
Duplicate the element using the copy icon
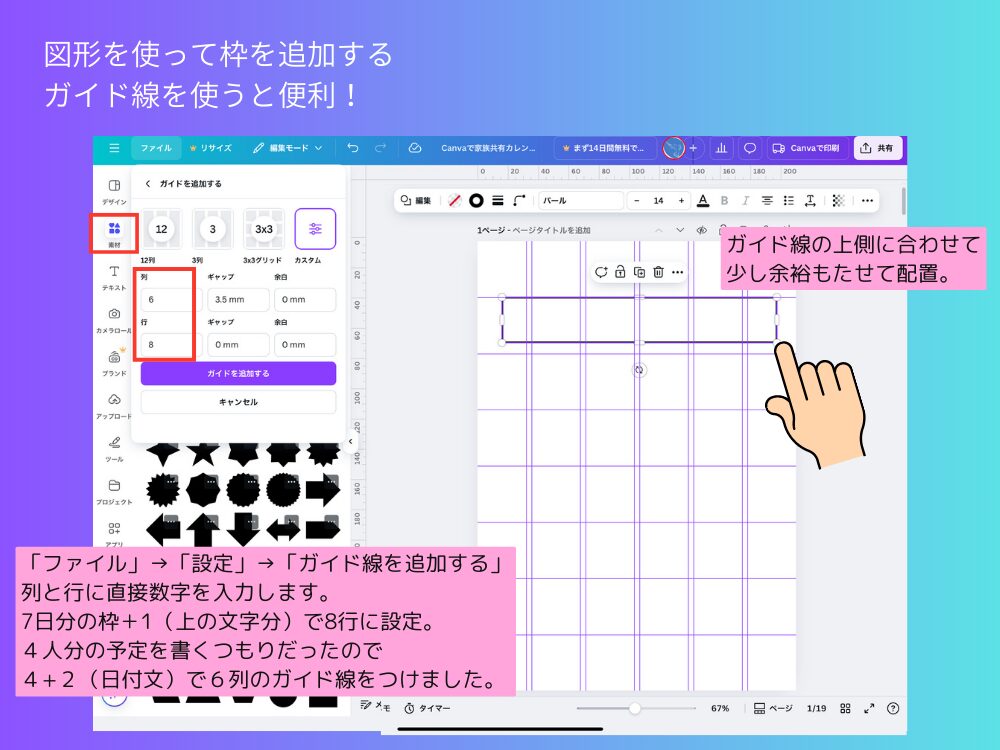click(639, 272)
